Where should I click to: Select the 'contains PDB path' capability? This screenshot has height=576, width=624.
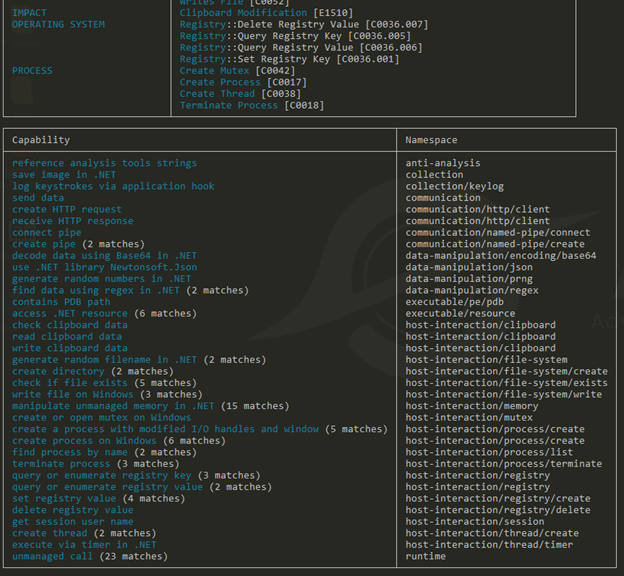coord(61,301)
